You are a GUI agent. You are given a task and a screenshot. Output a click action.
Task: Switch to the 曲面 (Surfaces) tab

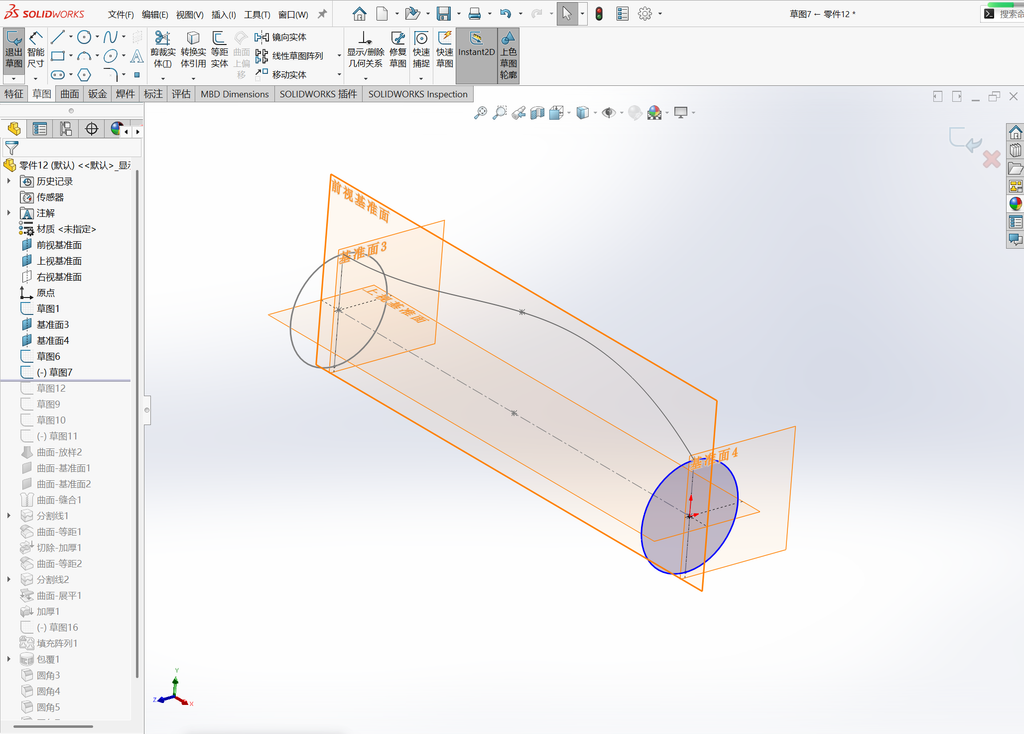pyautogui.click(x=70, y=94)
